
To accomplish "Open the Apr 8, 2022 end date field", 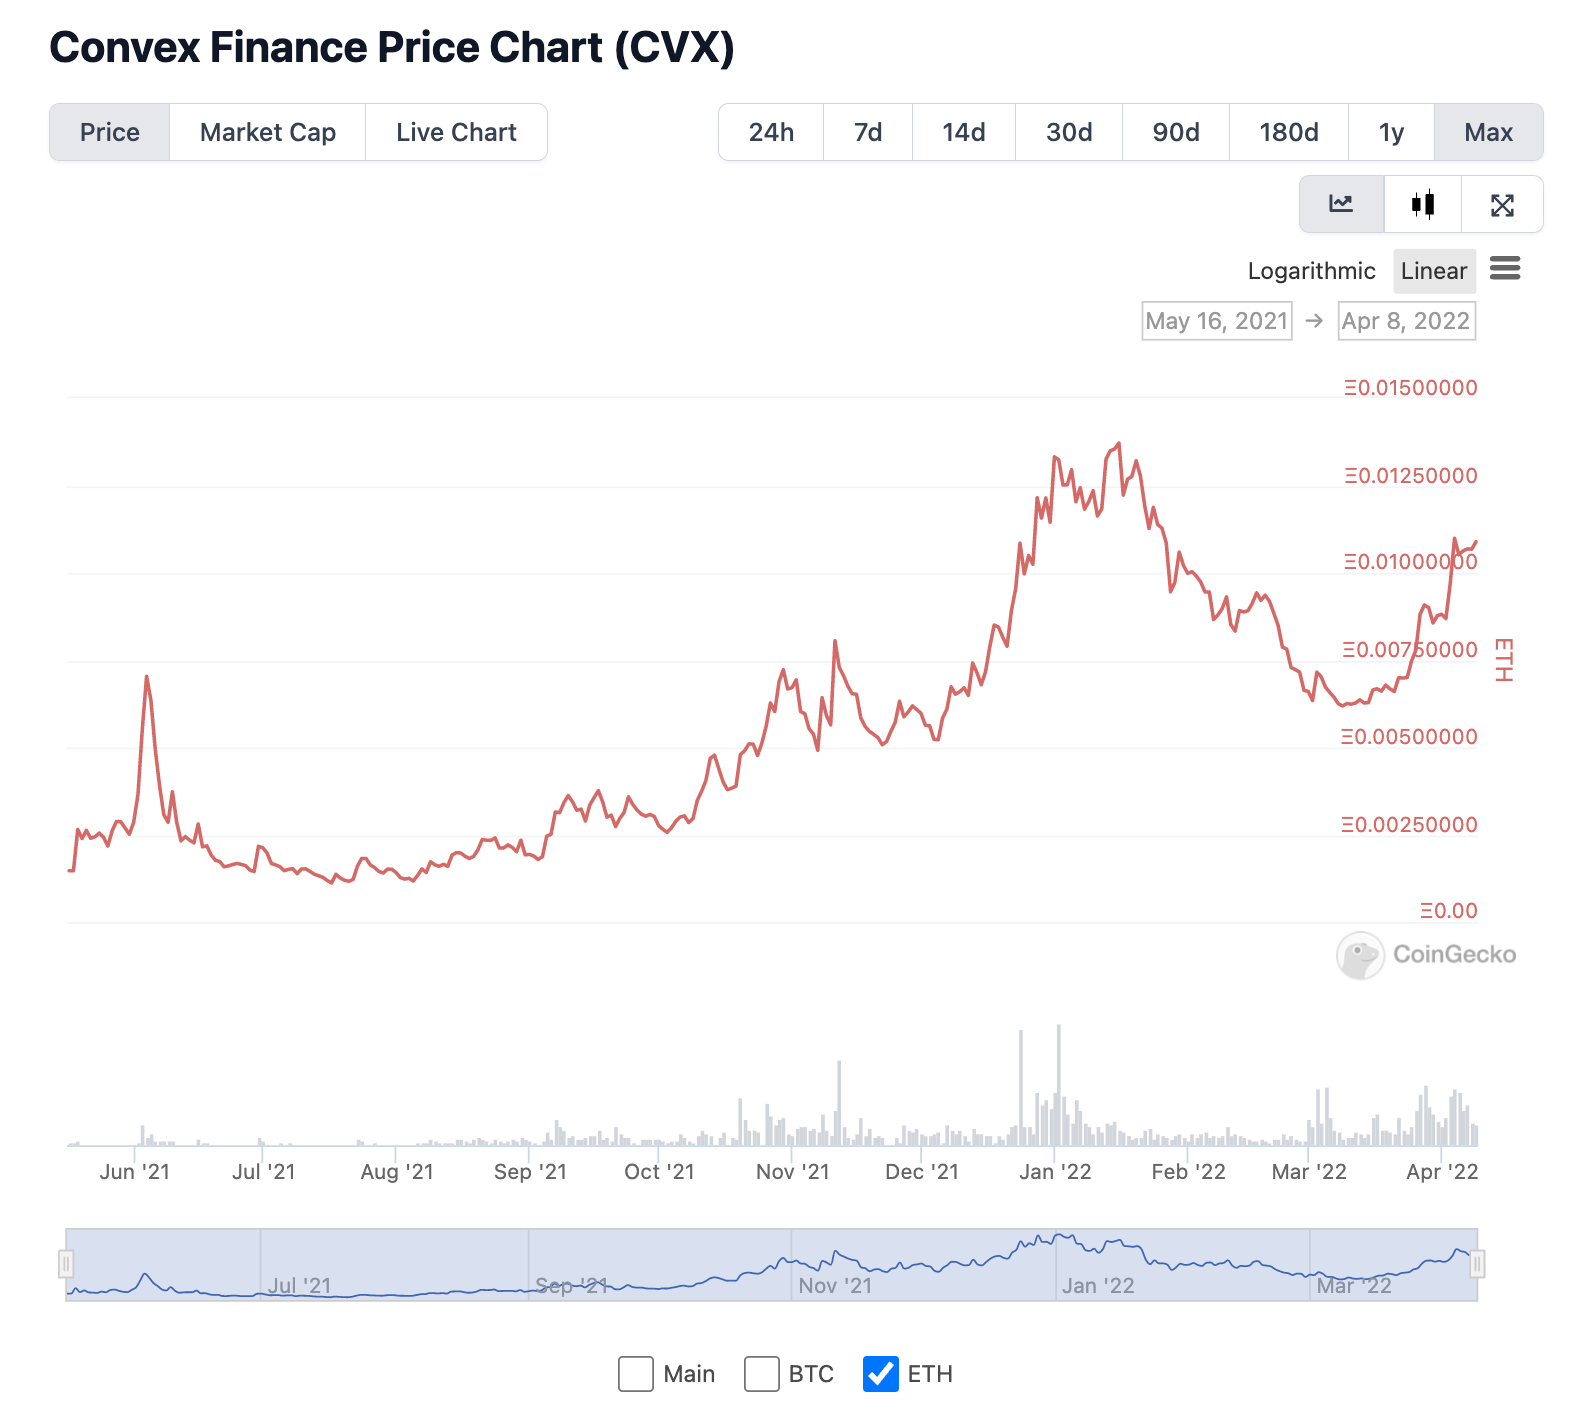I will coord(1407,321).
